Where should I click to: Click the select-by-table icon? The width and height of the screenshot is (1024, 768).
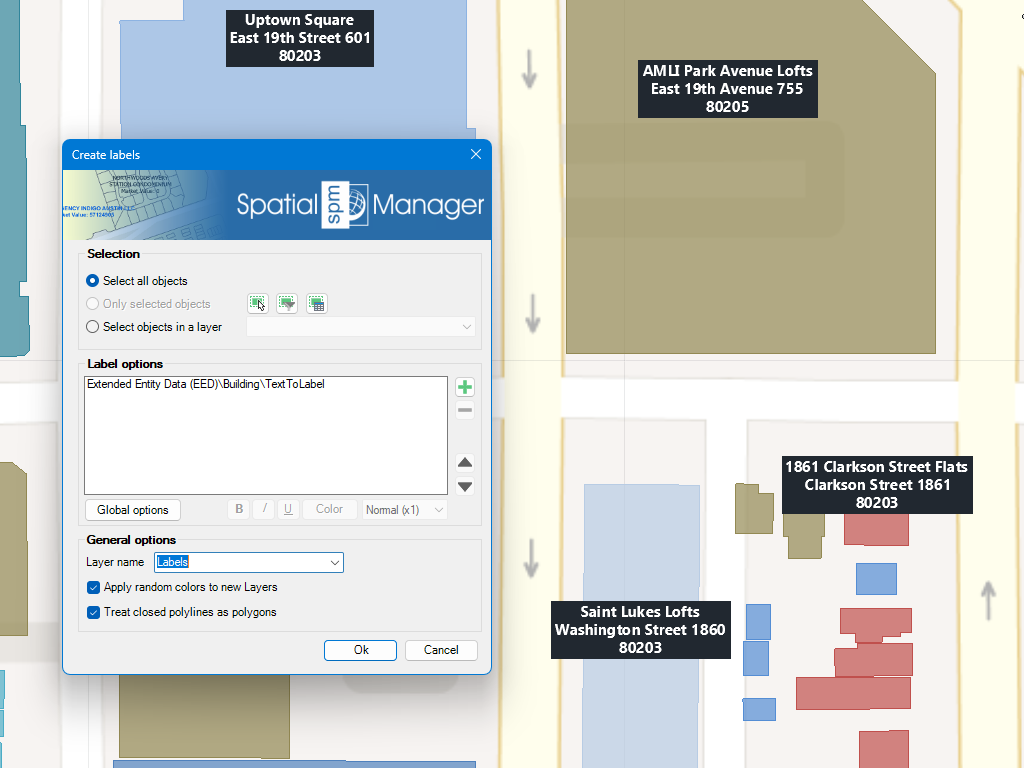click(317, 304)
